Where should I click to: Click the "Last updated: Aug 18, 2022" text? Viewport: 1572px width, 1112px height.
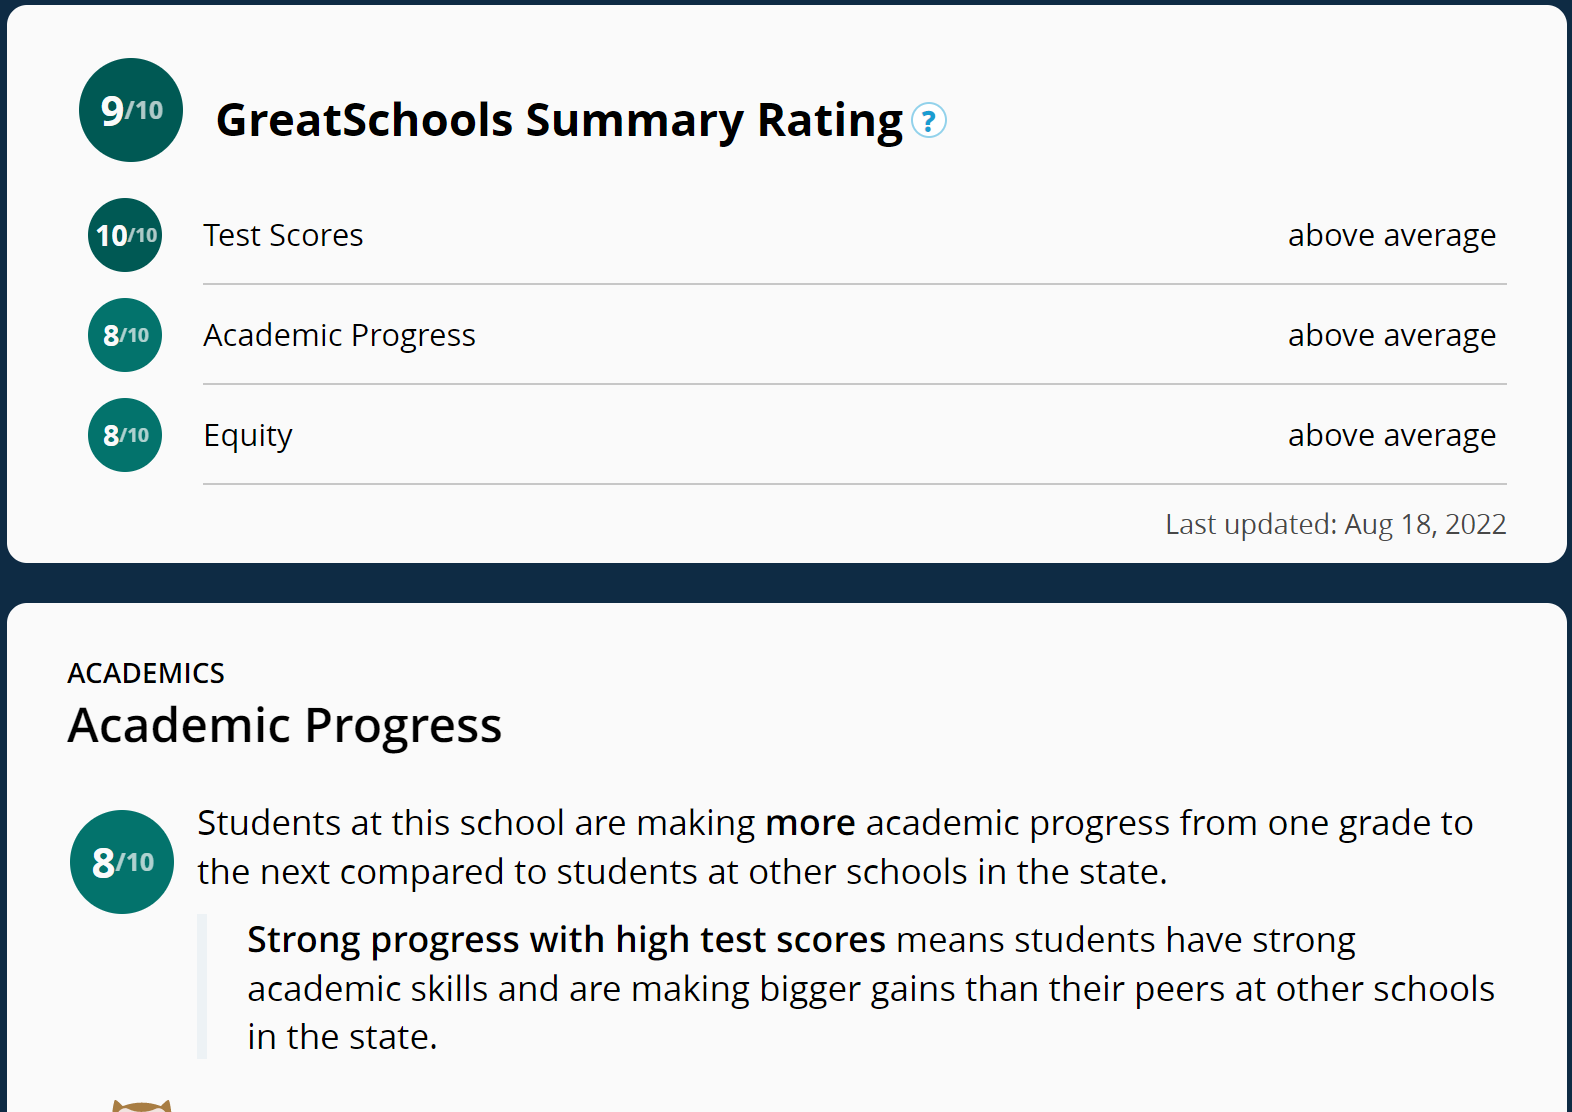coord(1335,524)
